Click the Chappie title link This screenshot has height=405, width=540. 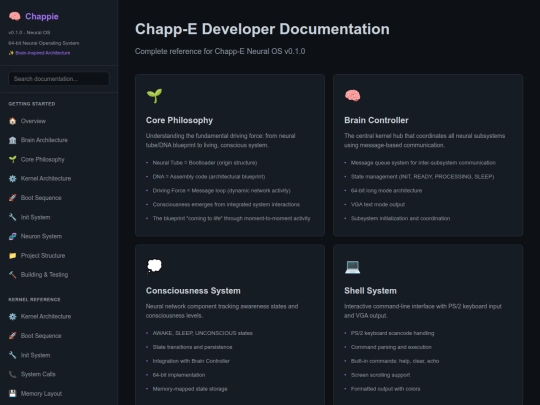tap(42, 17)
